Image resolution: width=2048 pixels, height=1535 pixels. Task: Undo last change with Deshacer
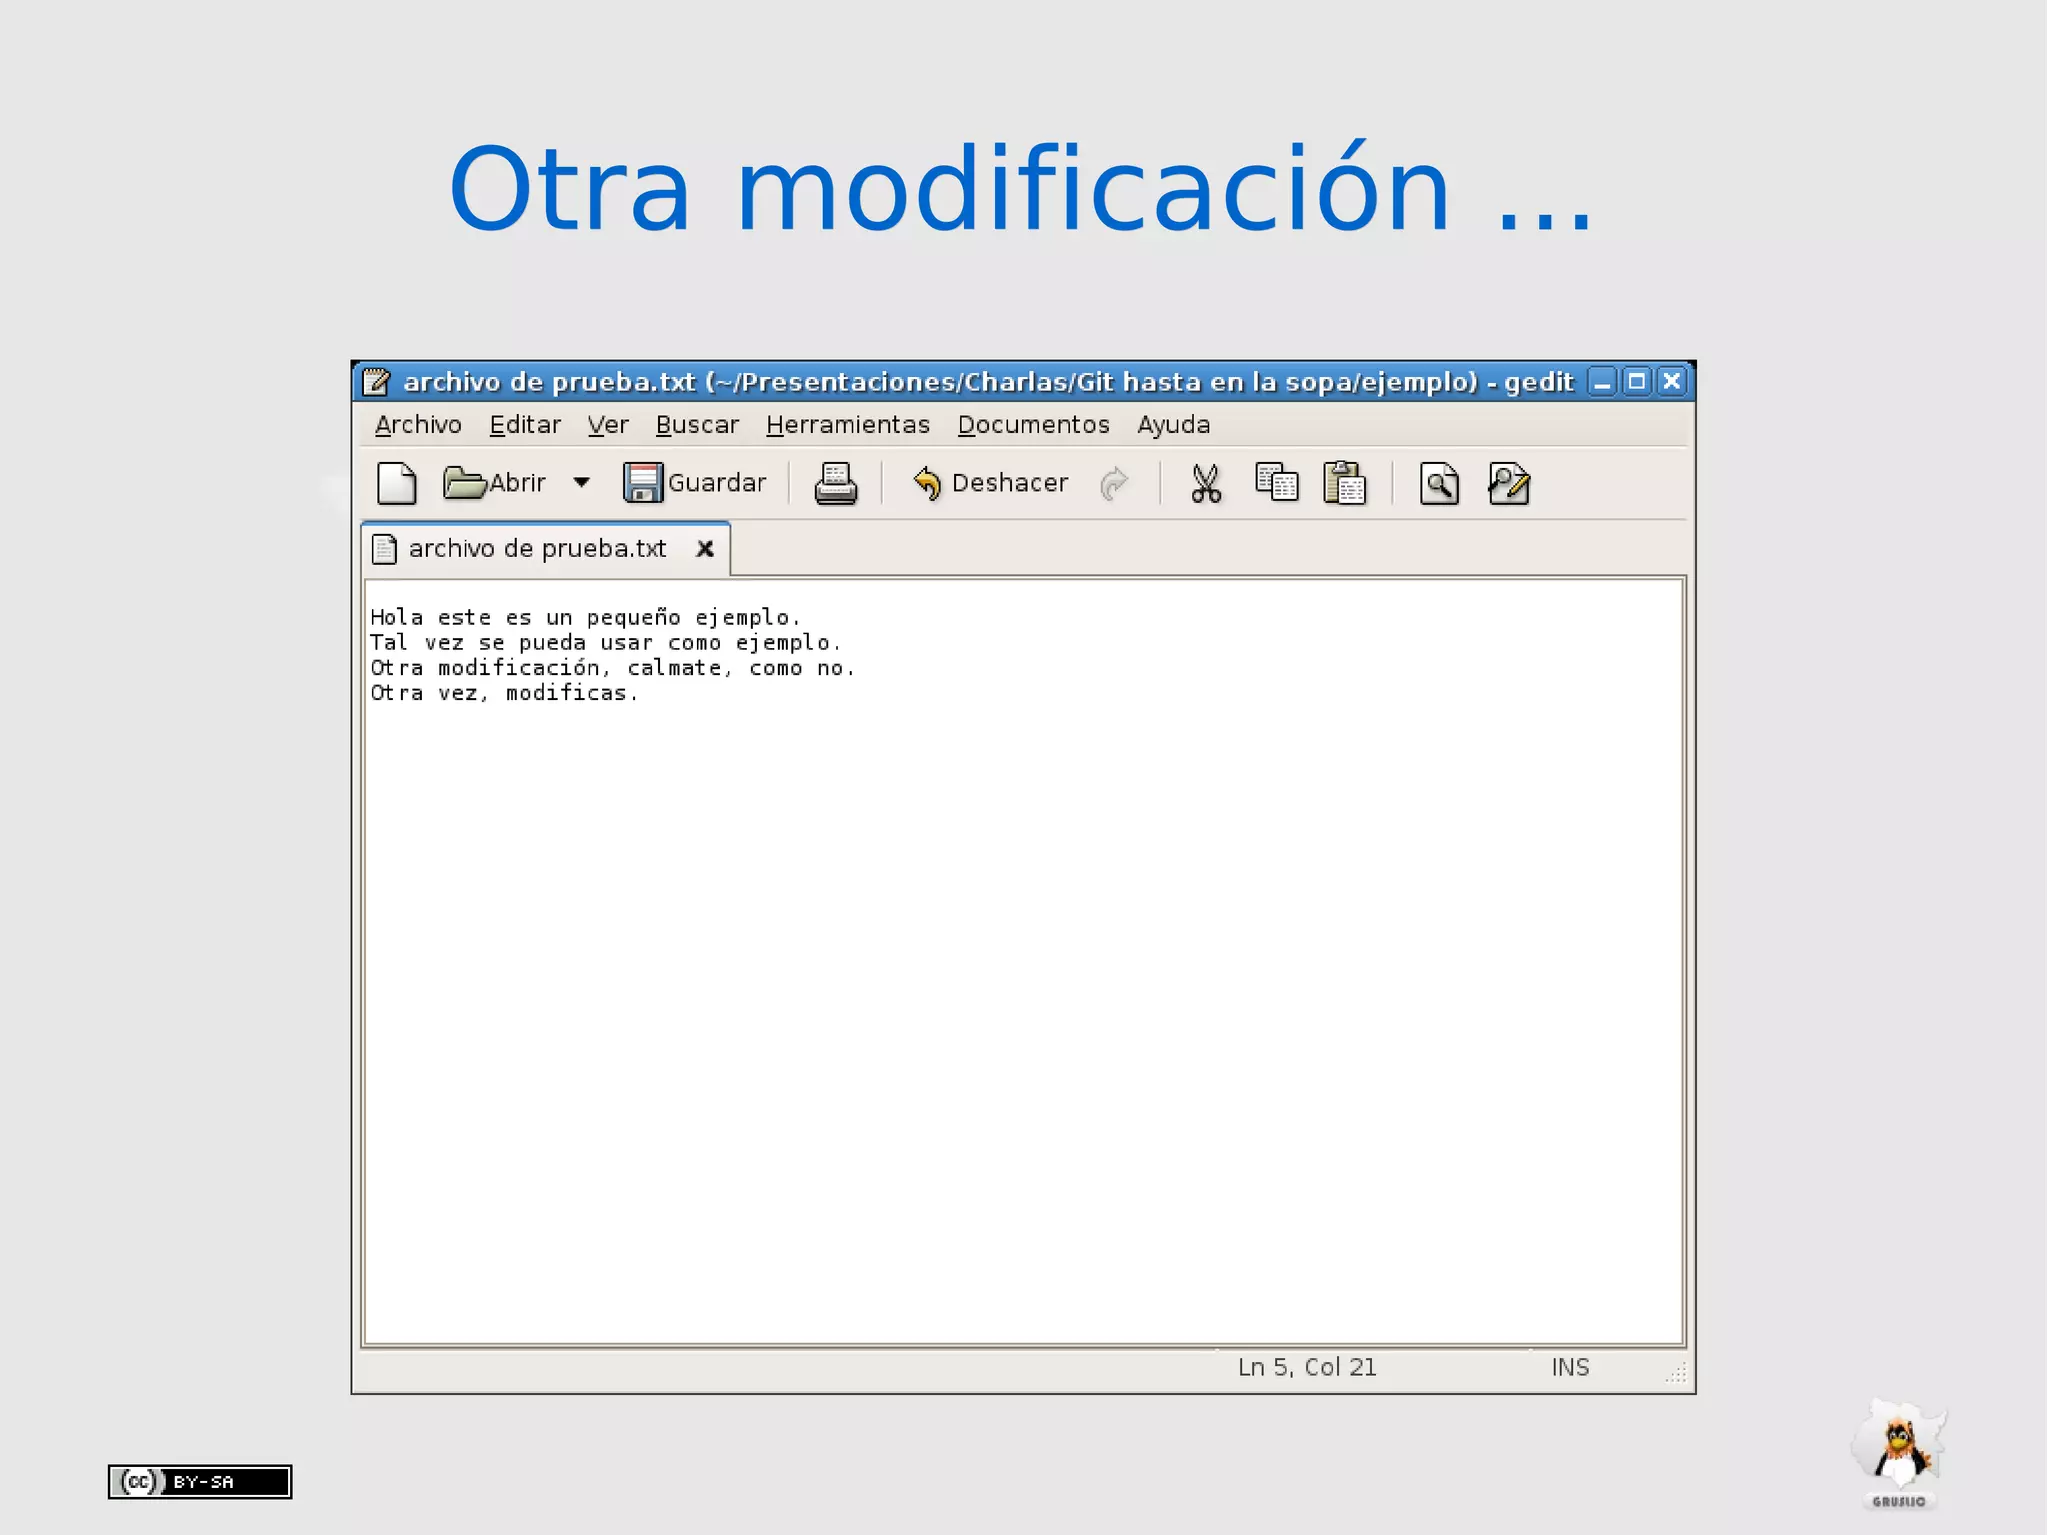click(990, 483)
